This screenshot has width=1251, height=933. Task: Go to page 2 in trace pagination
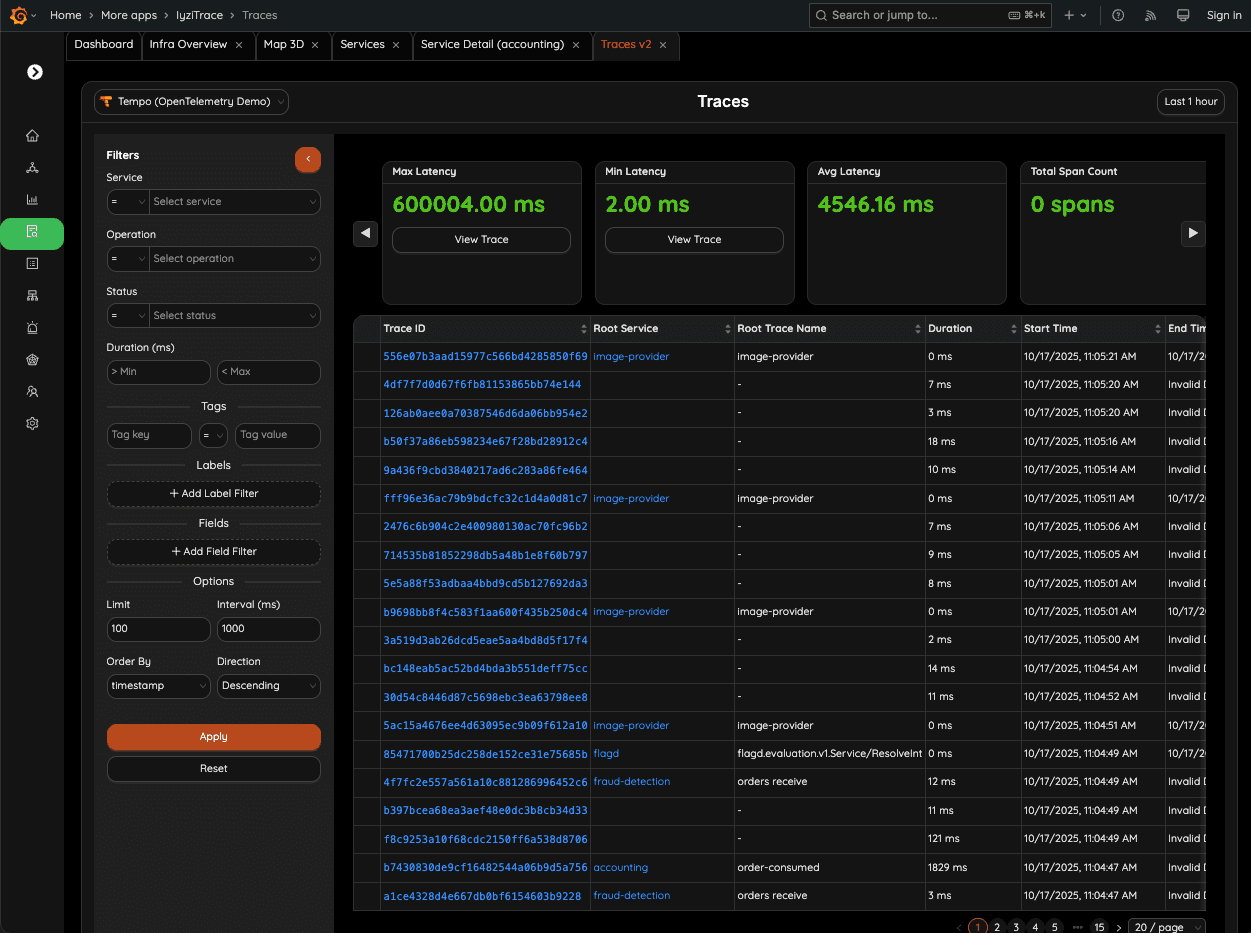[996, 927]
